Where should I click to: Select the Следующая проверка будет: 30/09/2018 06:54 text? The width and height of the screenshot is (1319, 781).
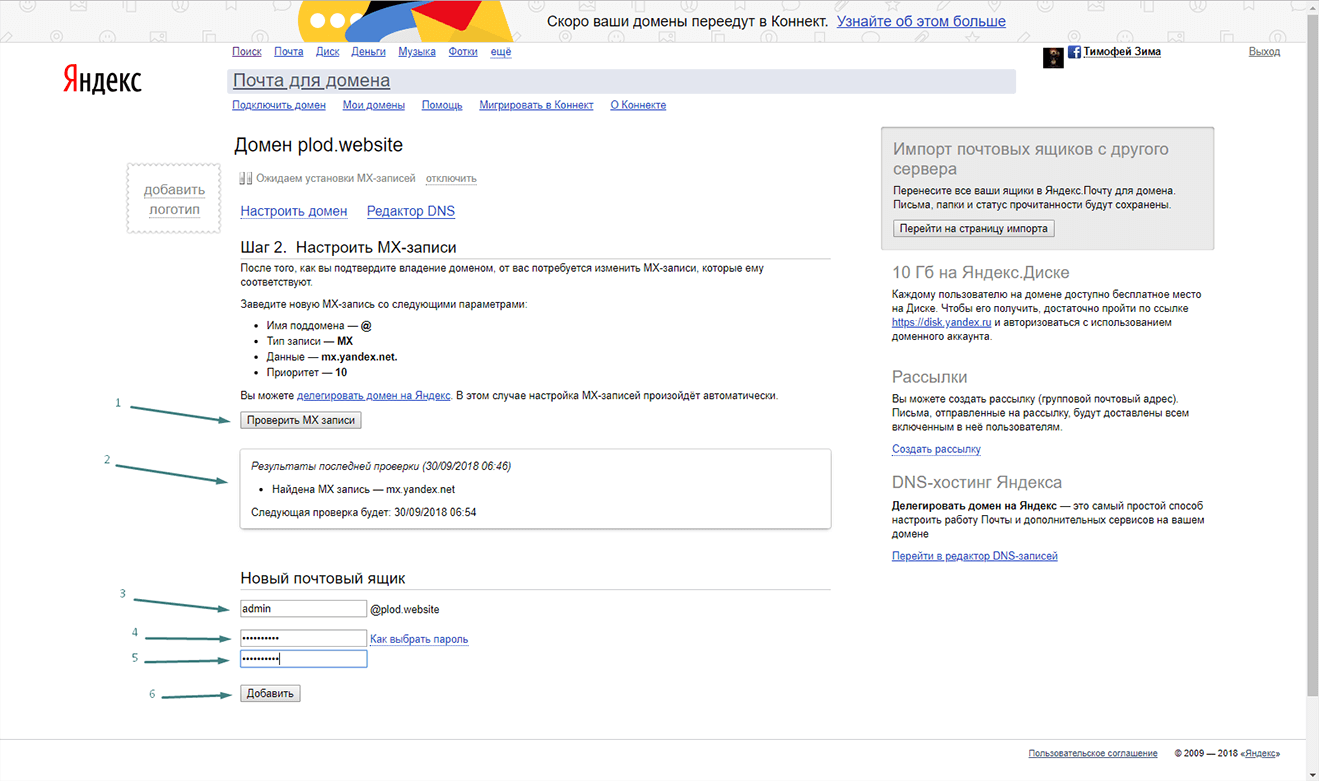tap(364, 512)
